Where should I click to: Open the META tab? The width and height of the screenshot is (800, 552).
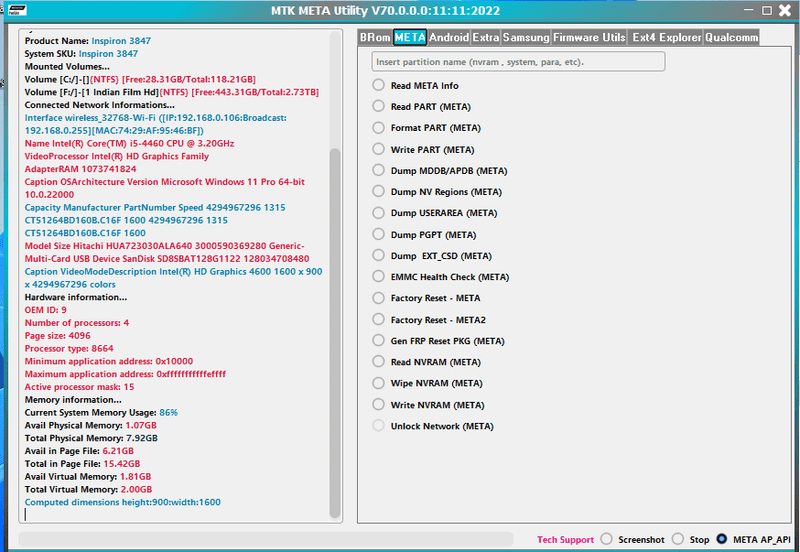coord(410,37)
